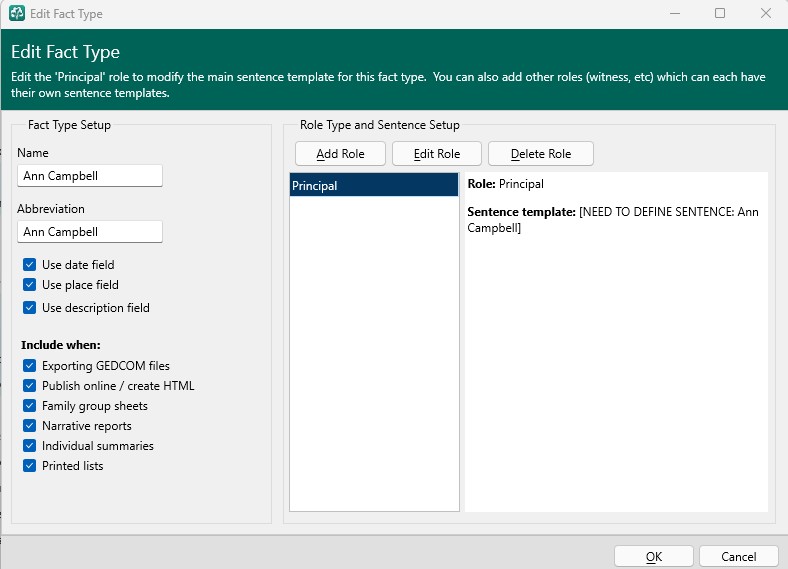Toggle Narrative reports checkbox

point(30,426)
